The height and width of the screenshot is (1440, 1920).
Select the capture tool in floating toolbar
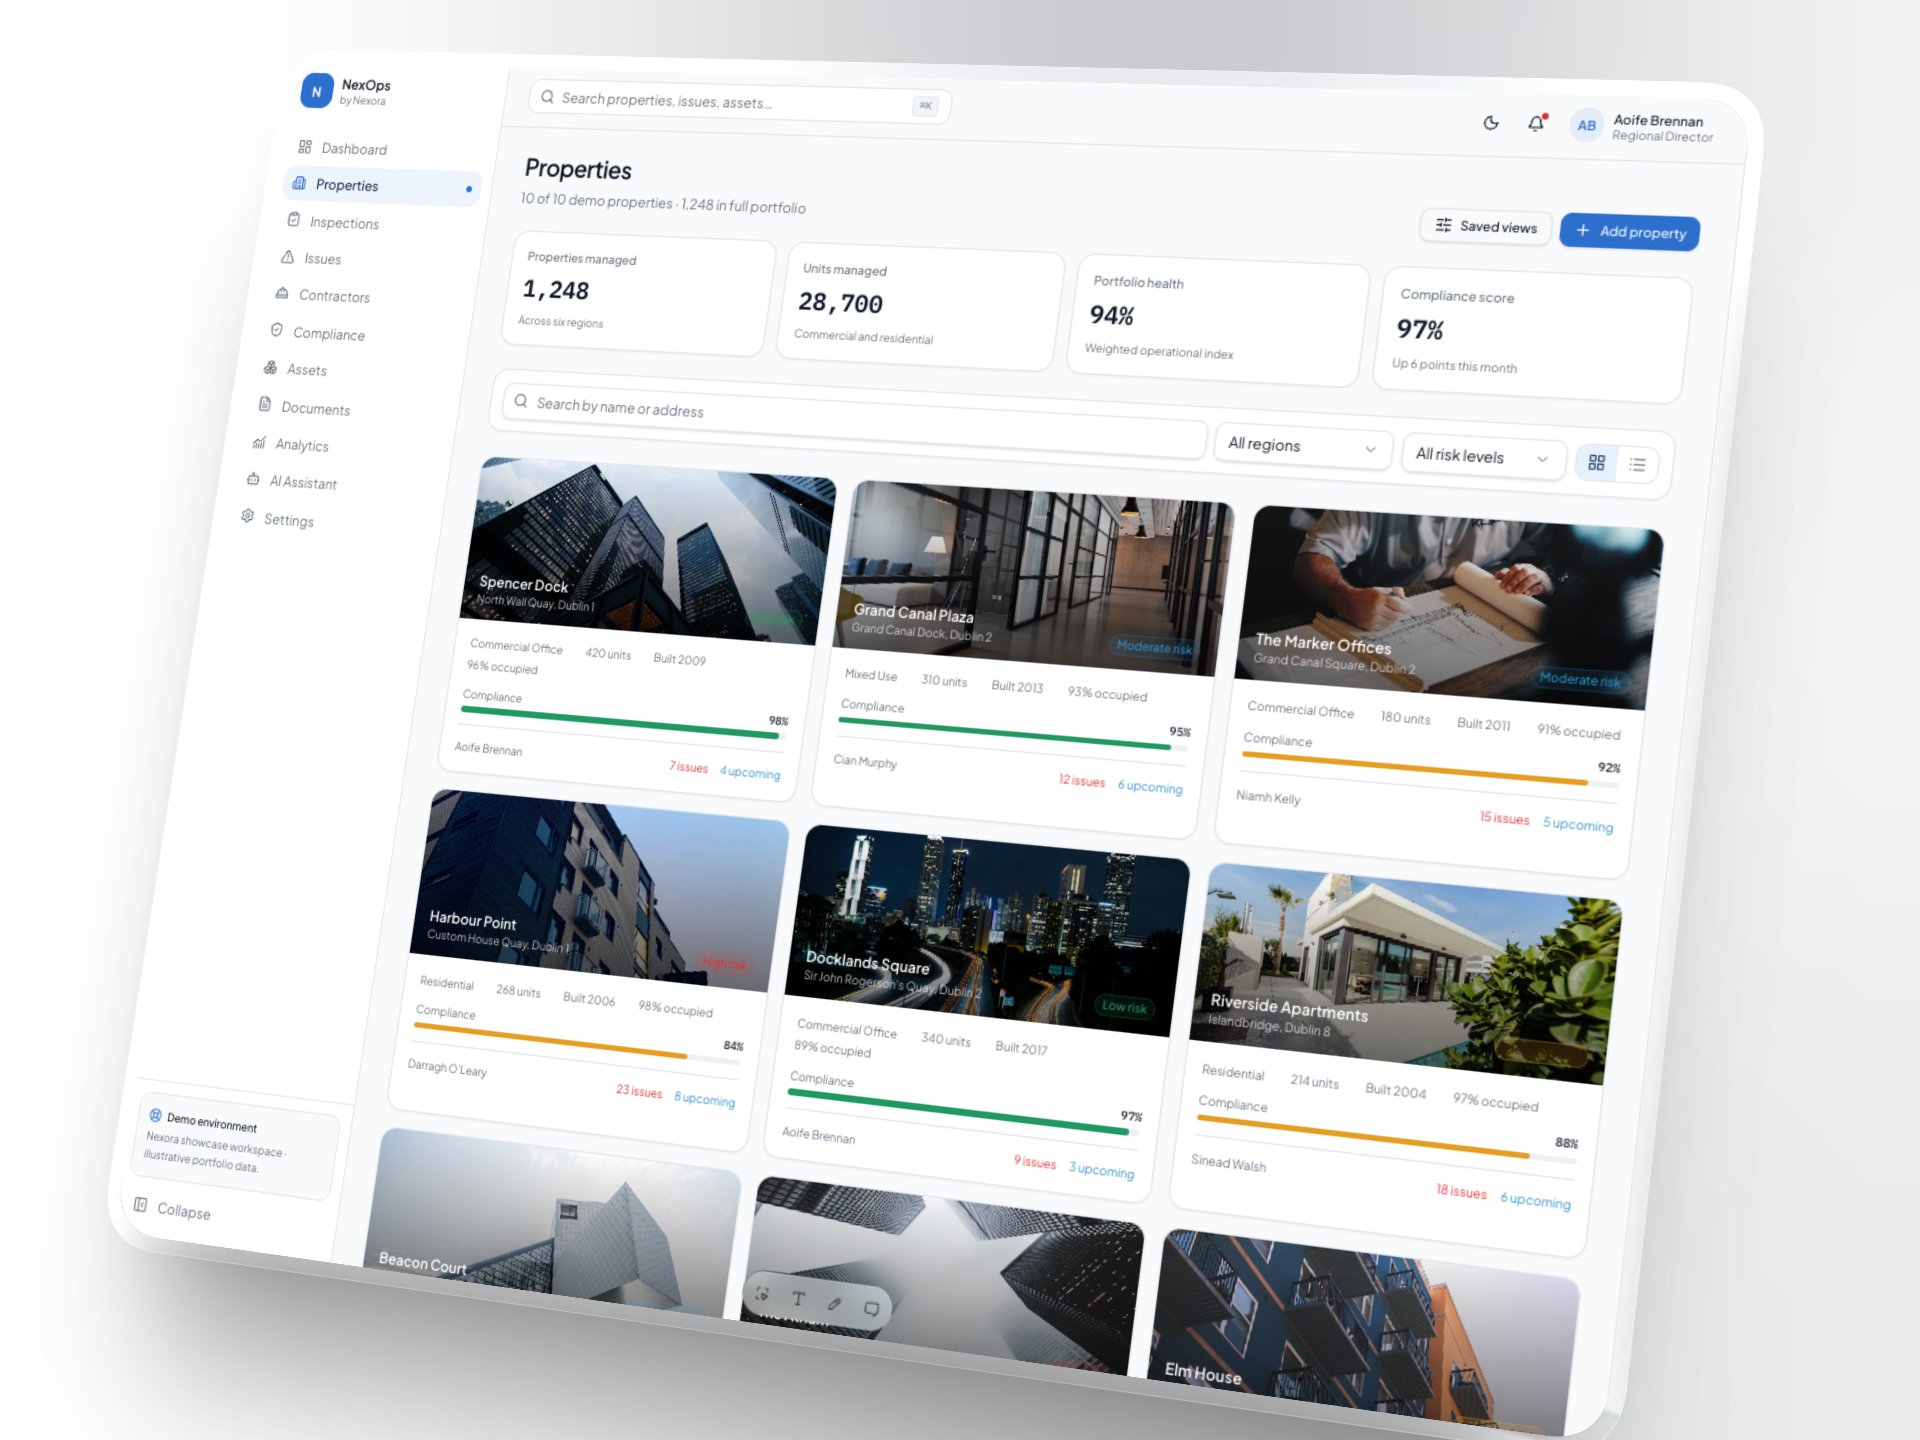coord(762,1294)
